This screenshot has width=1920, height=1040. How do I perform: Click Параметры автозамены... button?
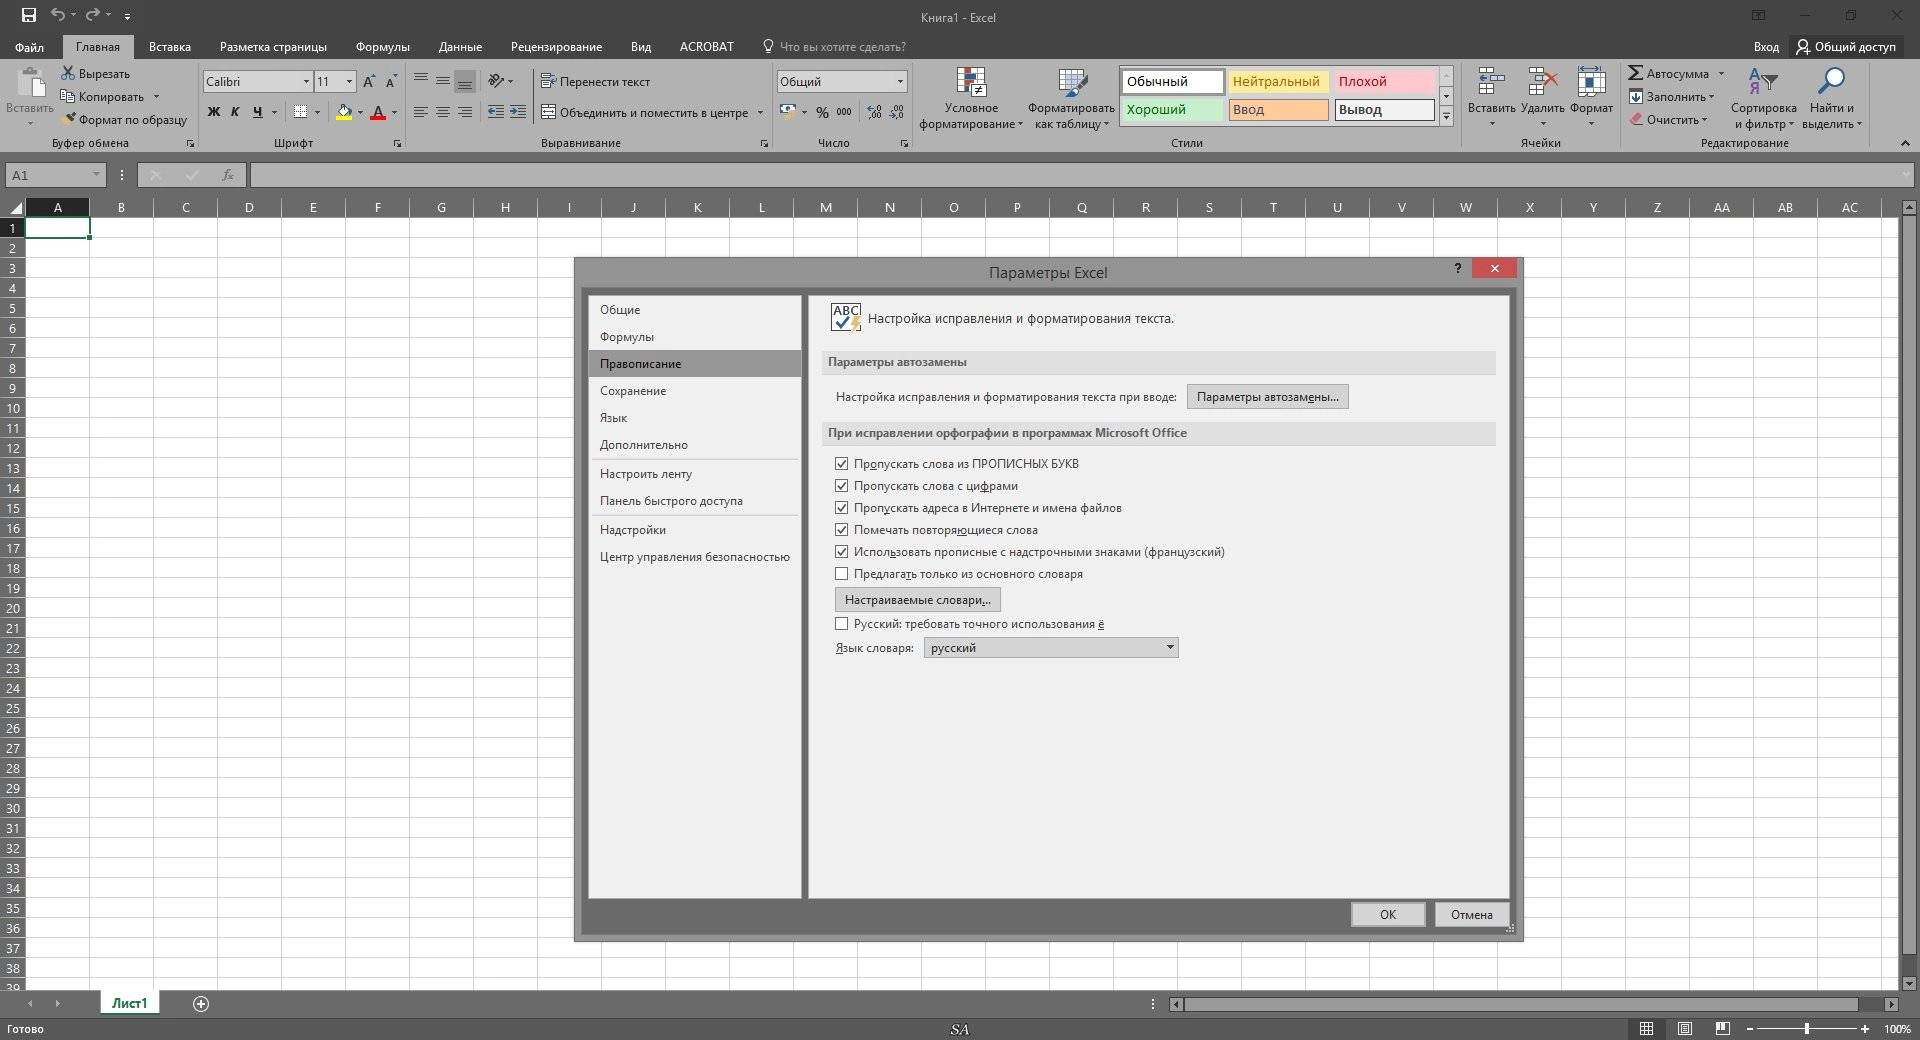(1267, 397)
